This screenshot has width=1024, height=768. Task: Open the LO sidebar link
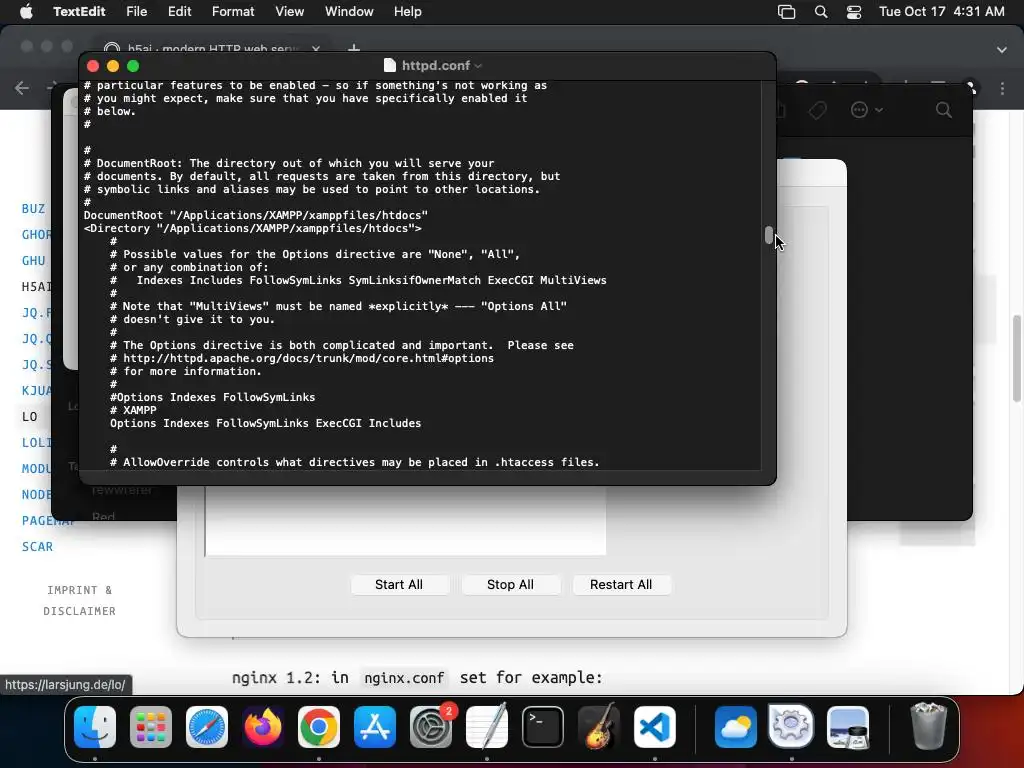click(29, 417)
